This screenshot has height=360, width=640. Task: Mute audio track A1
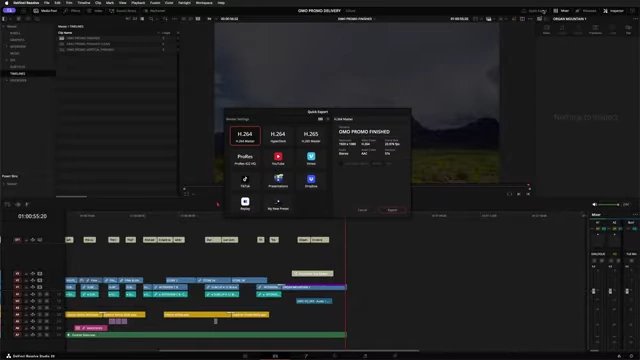pos(47,294)
